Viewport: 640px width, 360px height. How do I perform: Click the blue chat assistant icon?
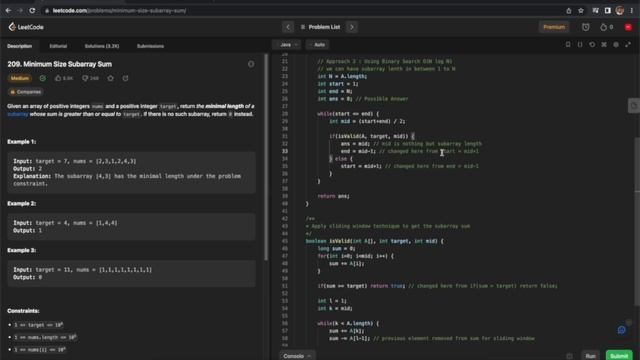621,330
